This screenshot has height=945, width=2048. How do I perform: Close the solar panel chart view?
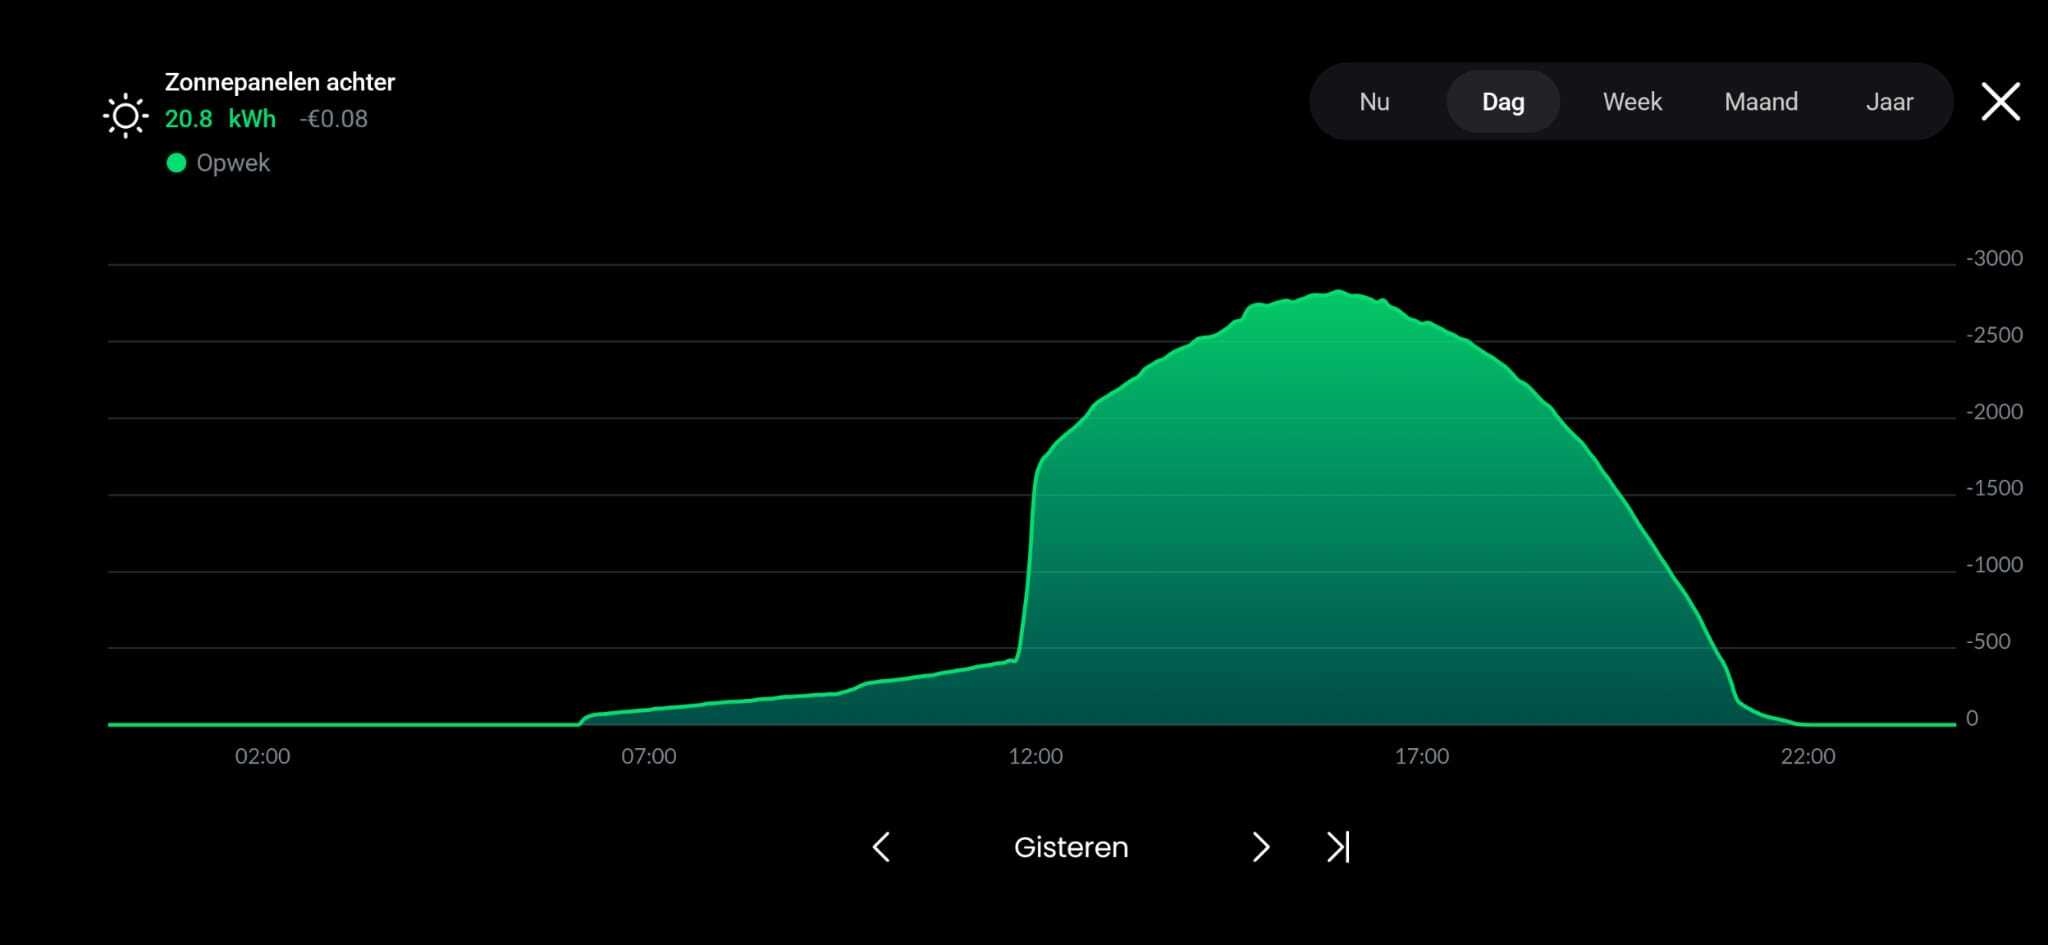point(2001,101)
